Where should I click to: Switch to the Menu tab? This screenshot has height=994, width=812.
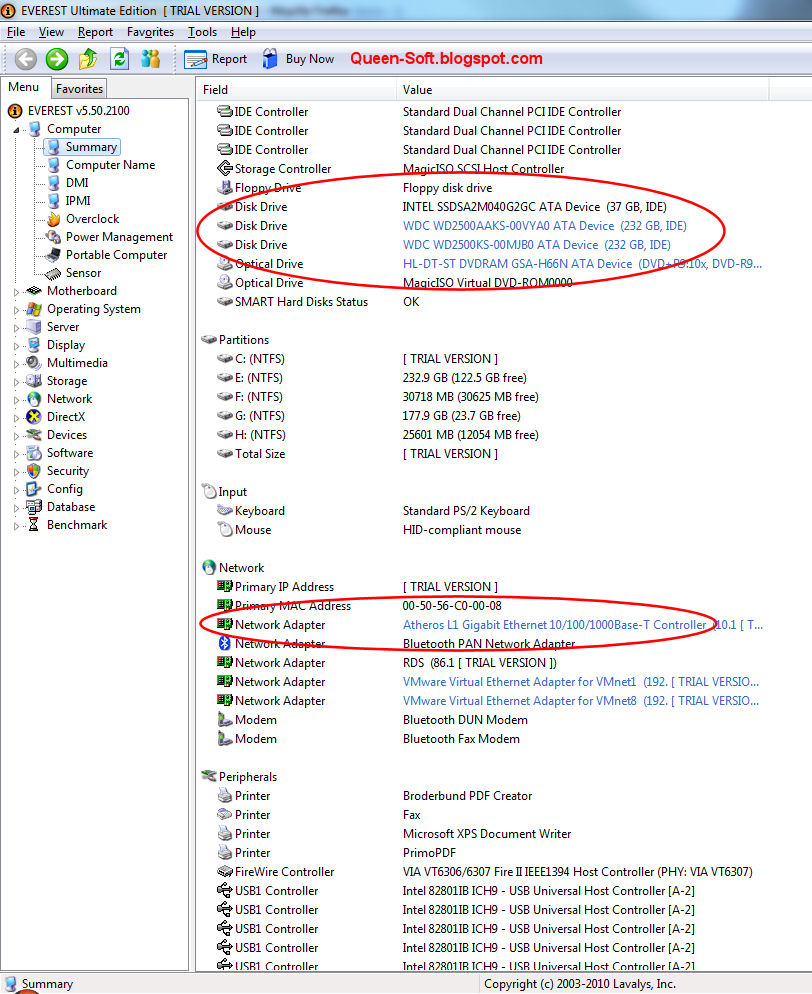tap(23, 87)
